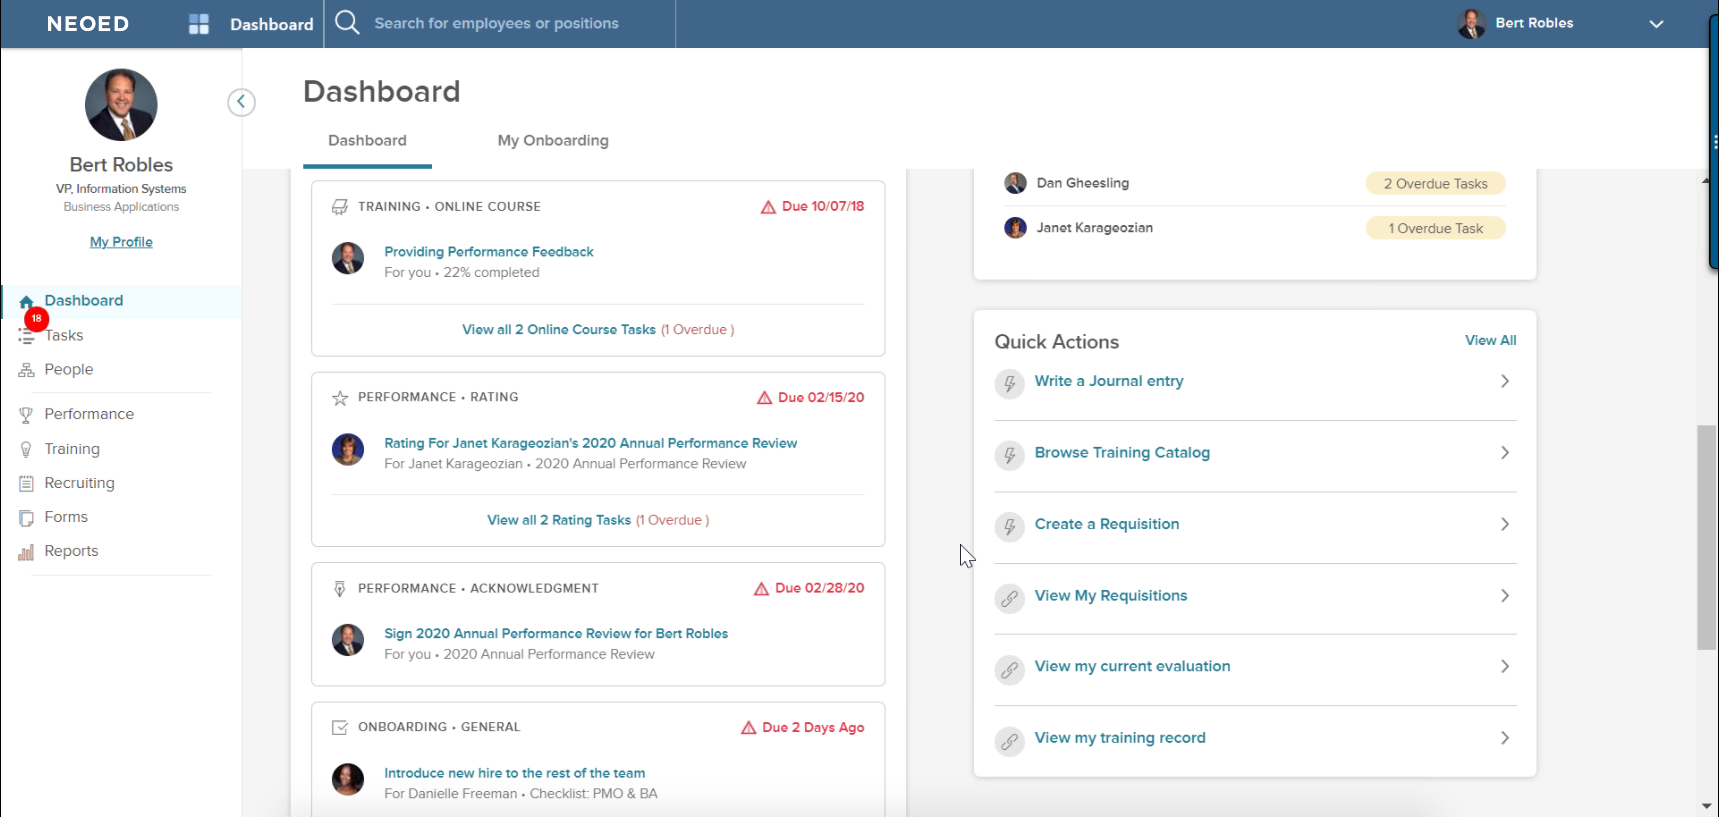Open Reports in the sidebar

pyautogui.click(x=71, y=551)
